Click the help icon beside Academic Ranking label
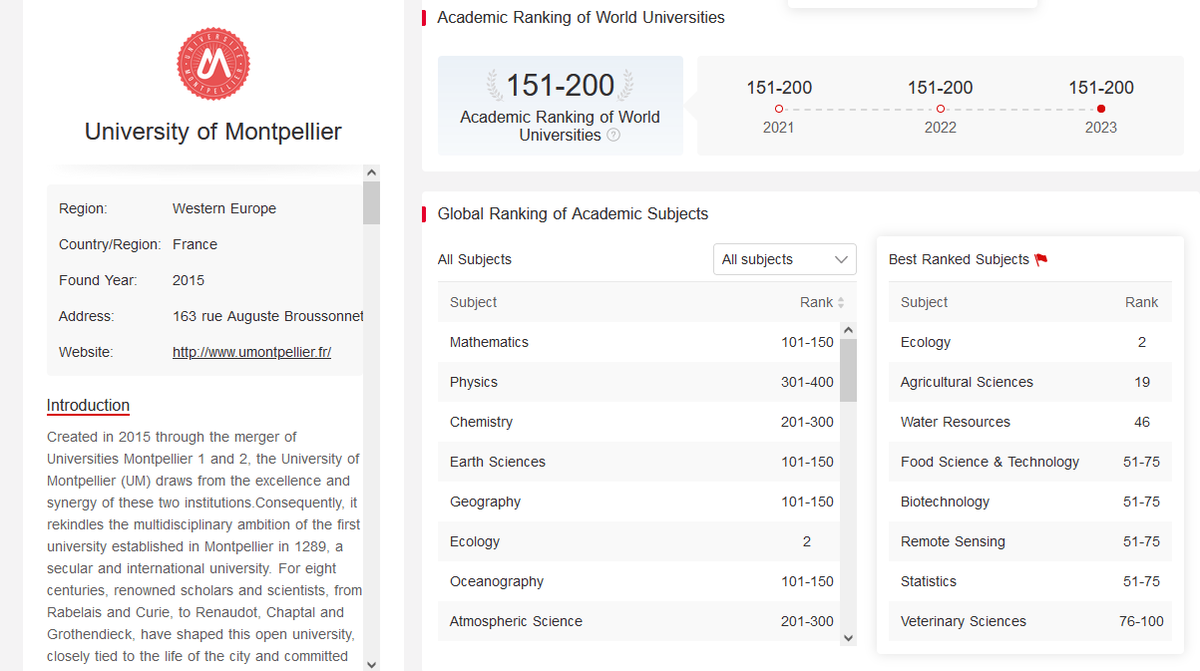1200x671 pixels. [614, 135]
